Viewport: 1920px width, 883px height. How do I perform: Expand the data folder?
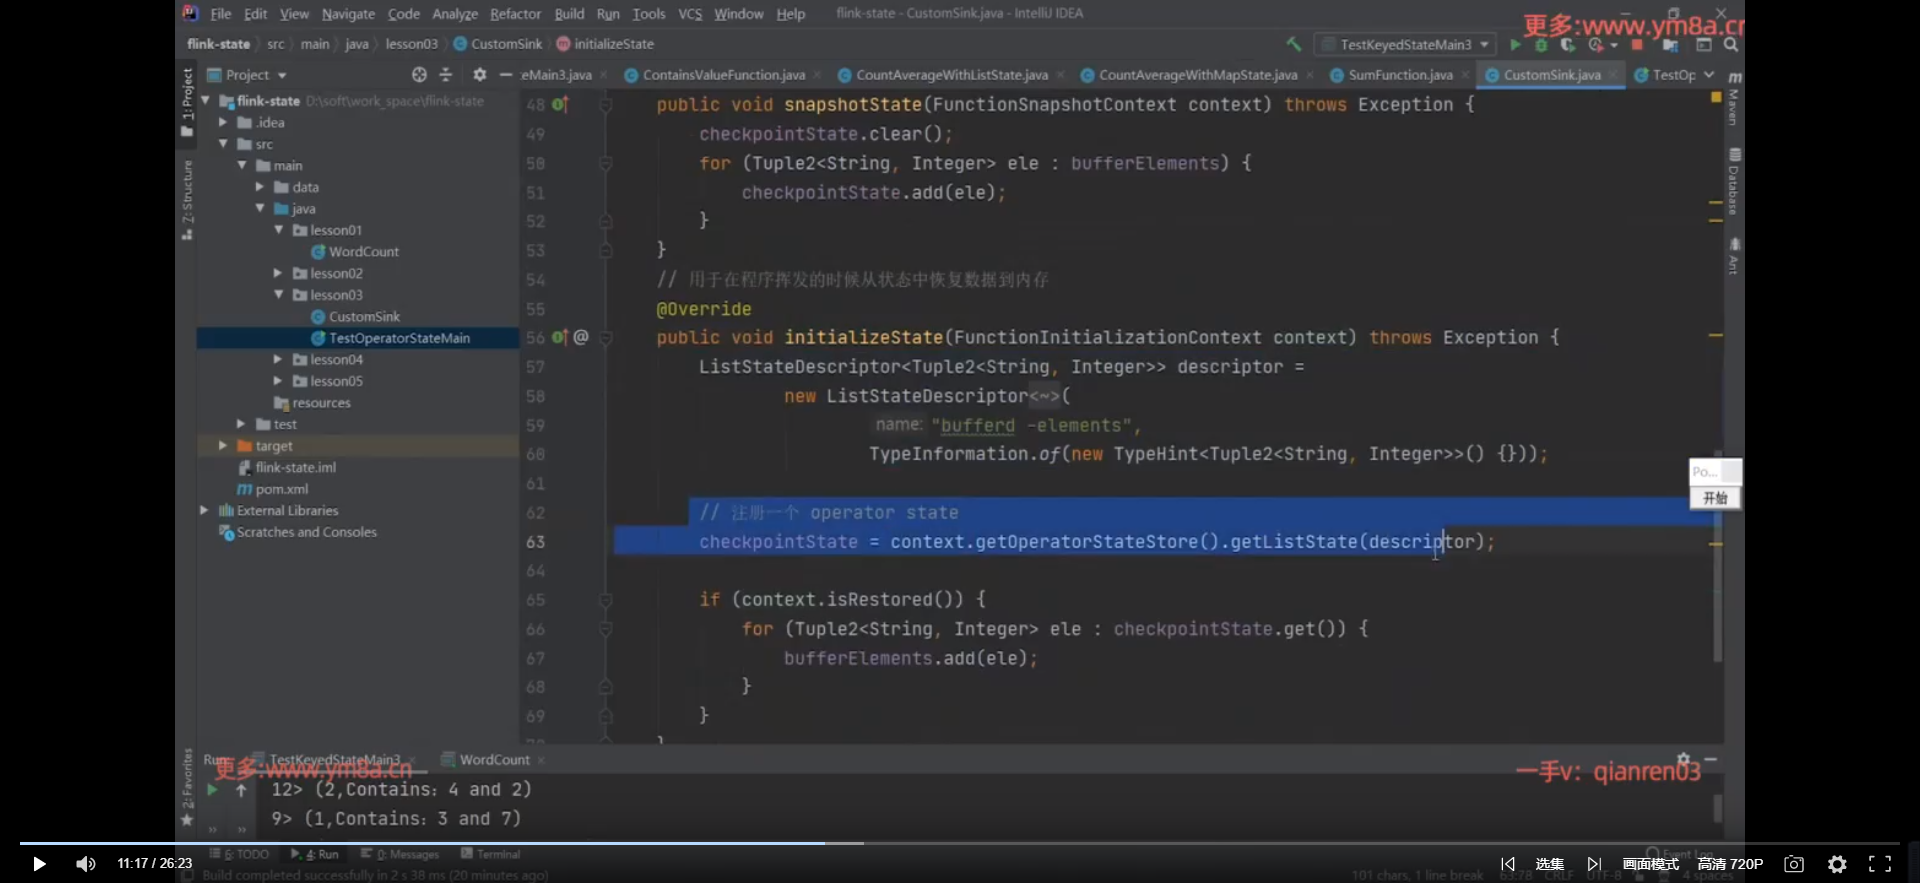[260, 187]
